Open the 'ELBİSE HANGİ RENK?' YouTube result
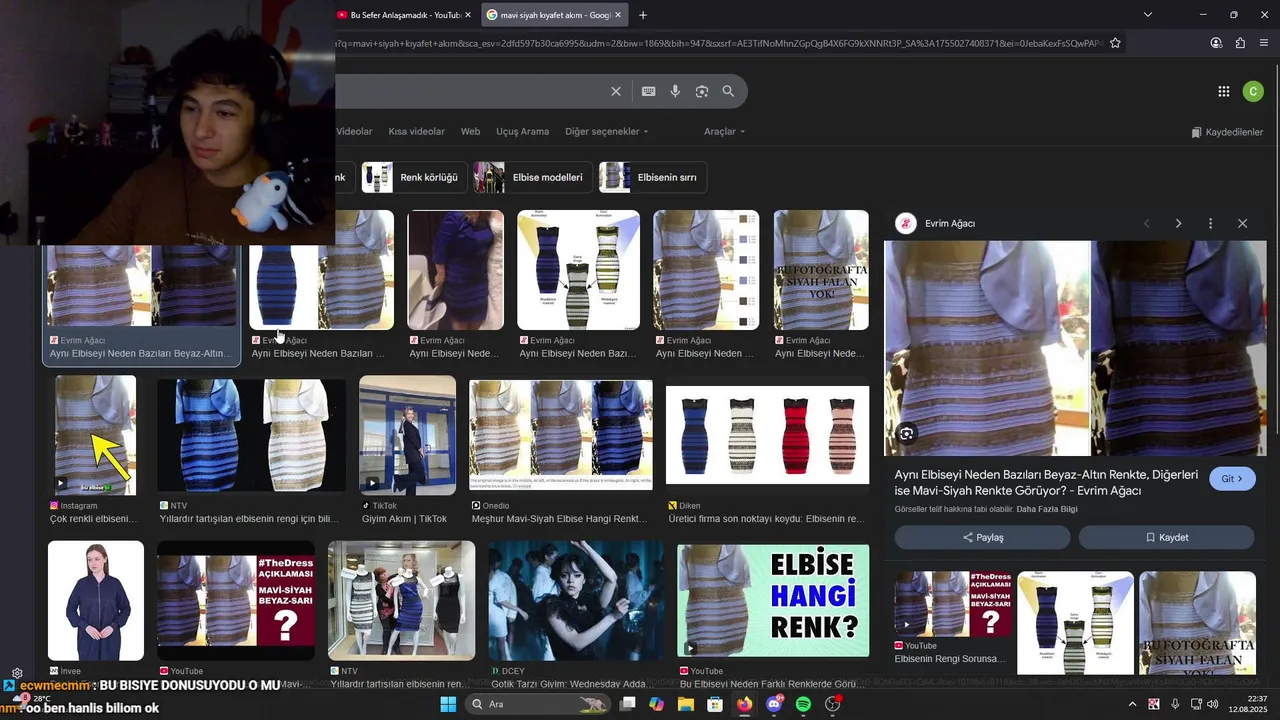The height and width of the screenshot is (720, 1280). click(773, 600)
